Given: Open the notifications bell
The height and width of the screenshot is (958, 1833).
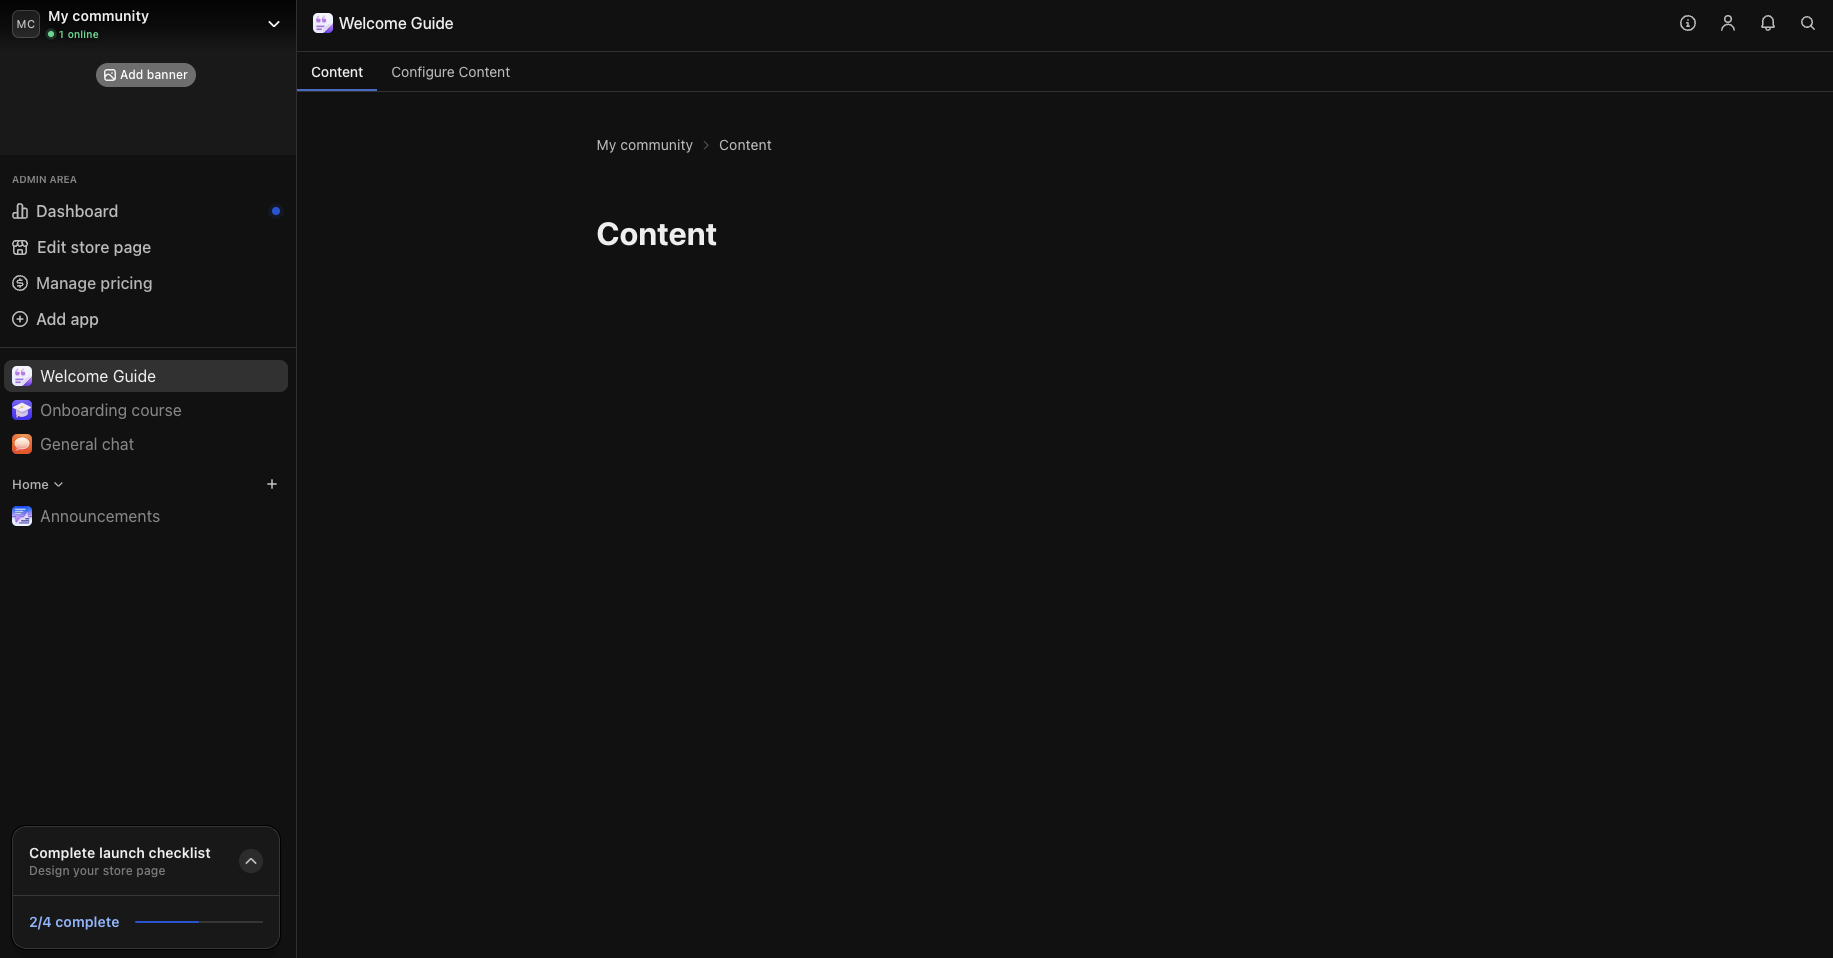Looking at the screenshot, I should (x=1768, y=22).
